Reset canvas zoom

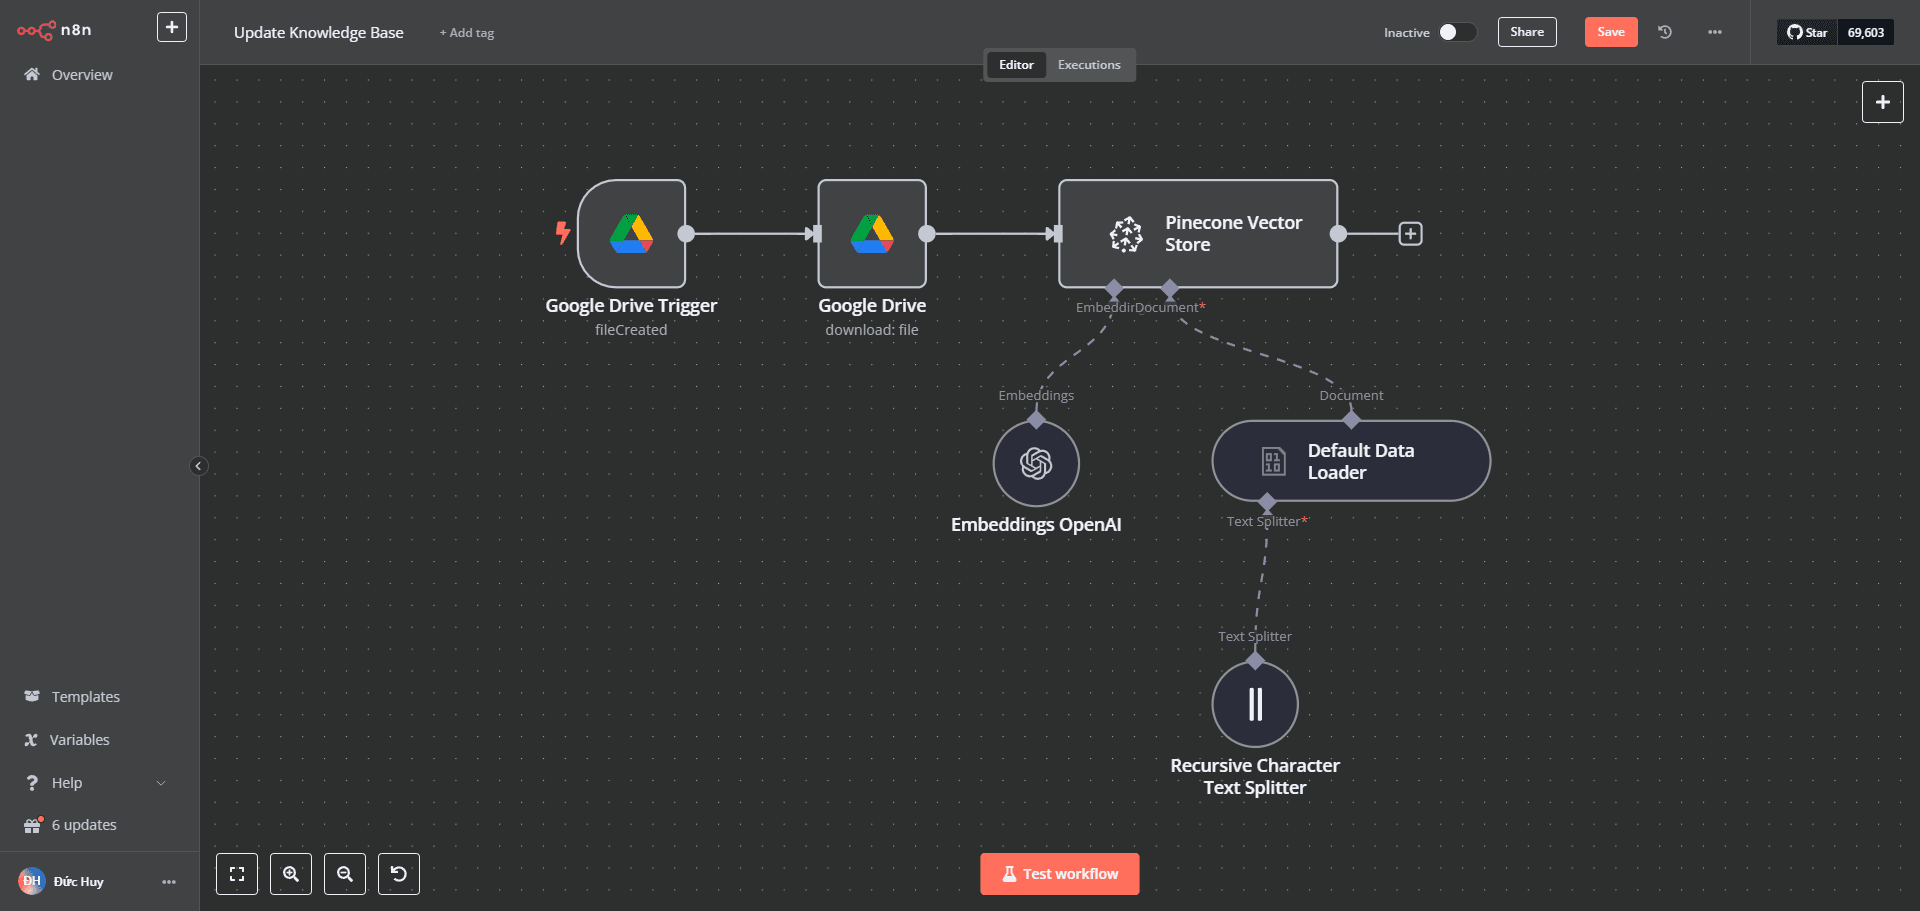pyautogui.click(x=399, y=874)
